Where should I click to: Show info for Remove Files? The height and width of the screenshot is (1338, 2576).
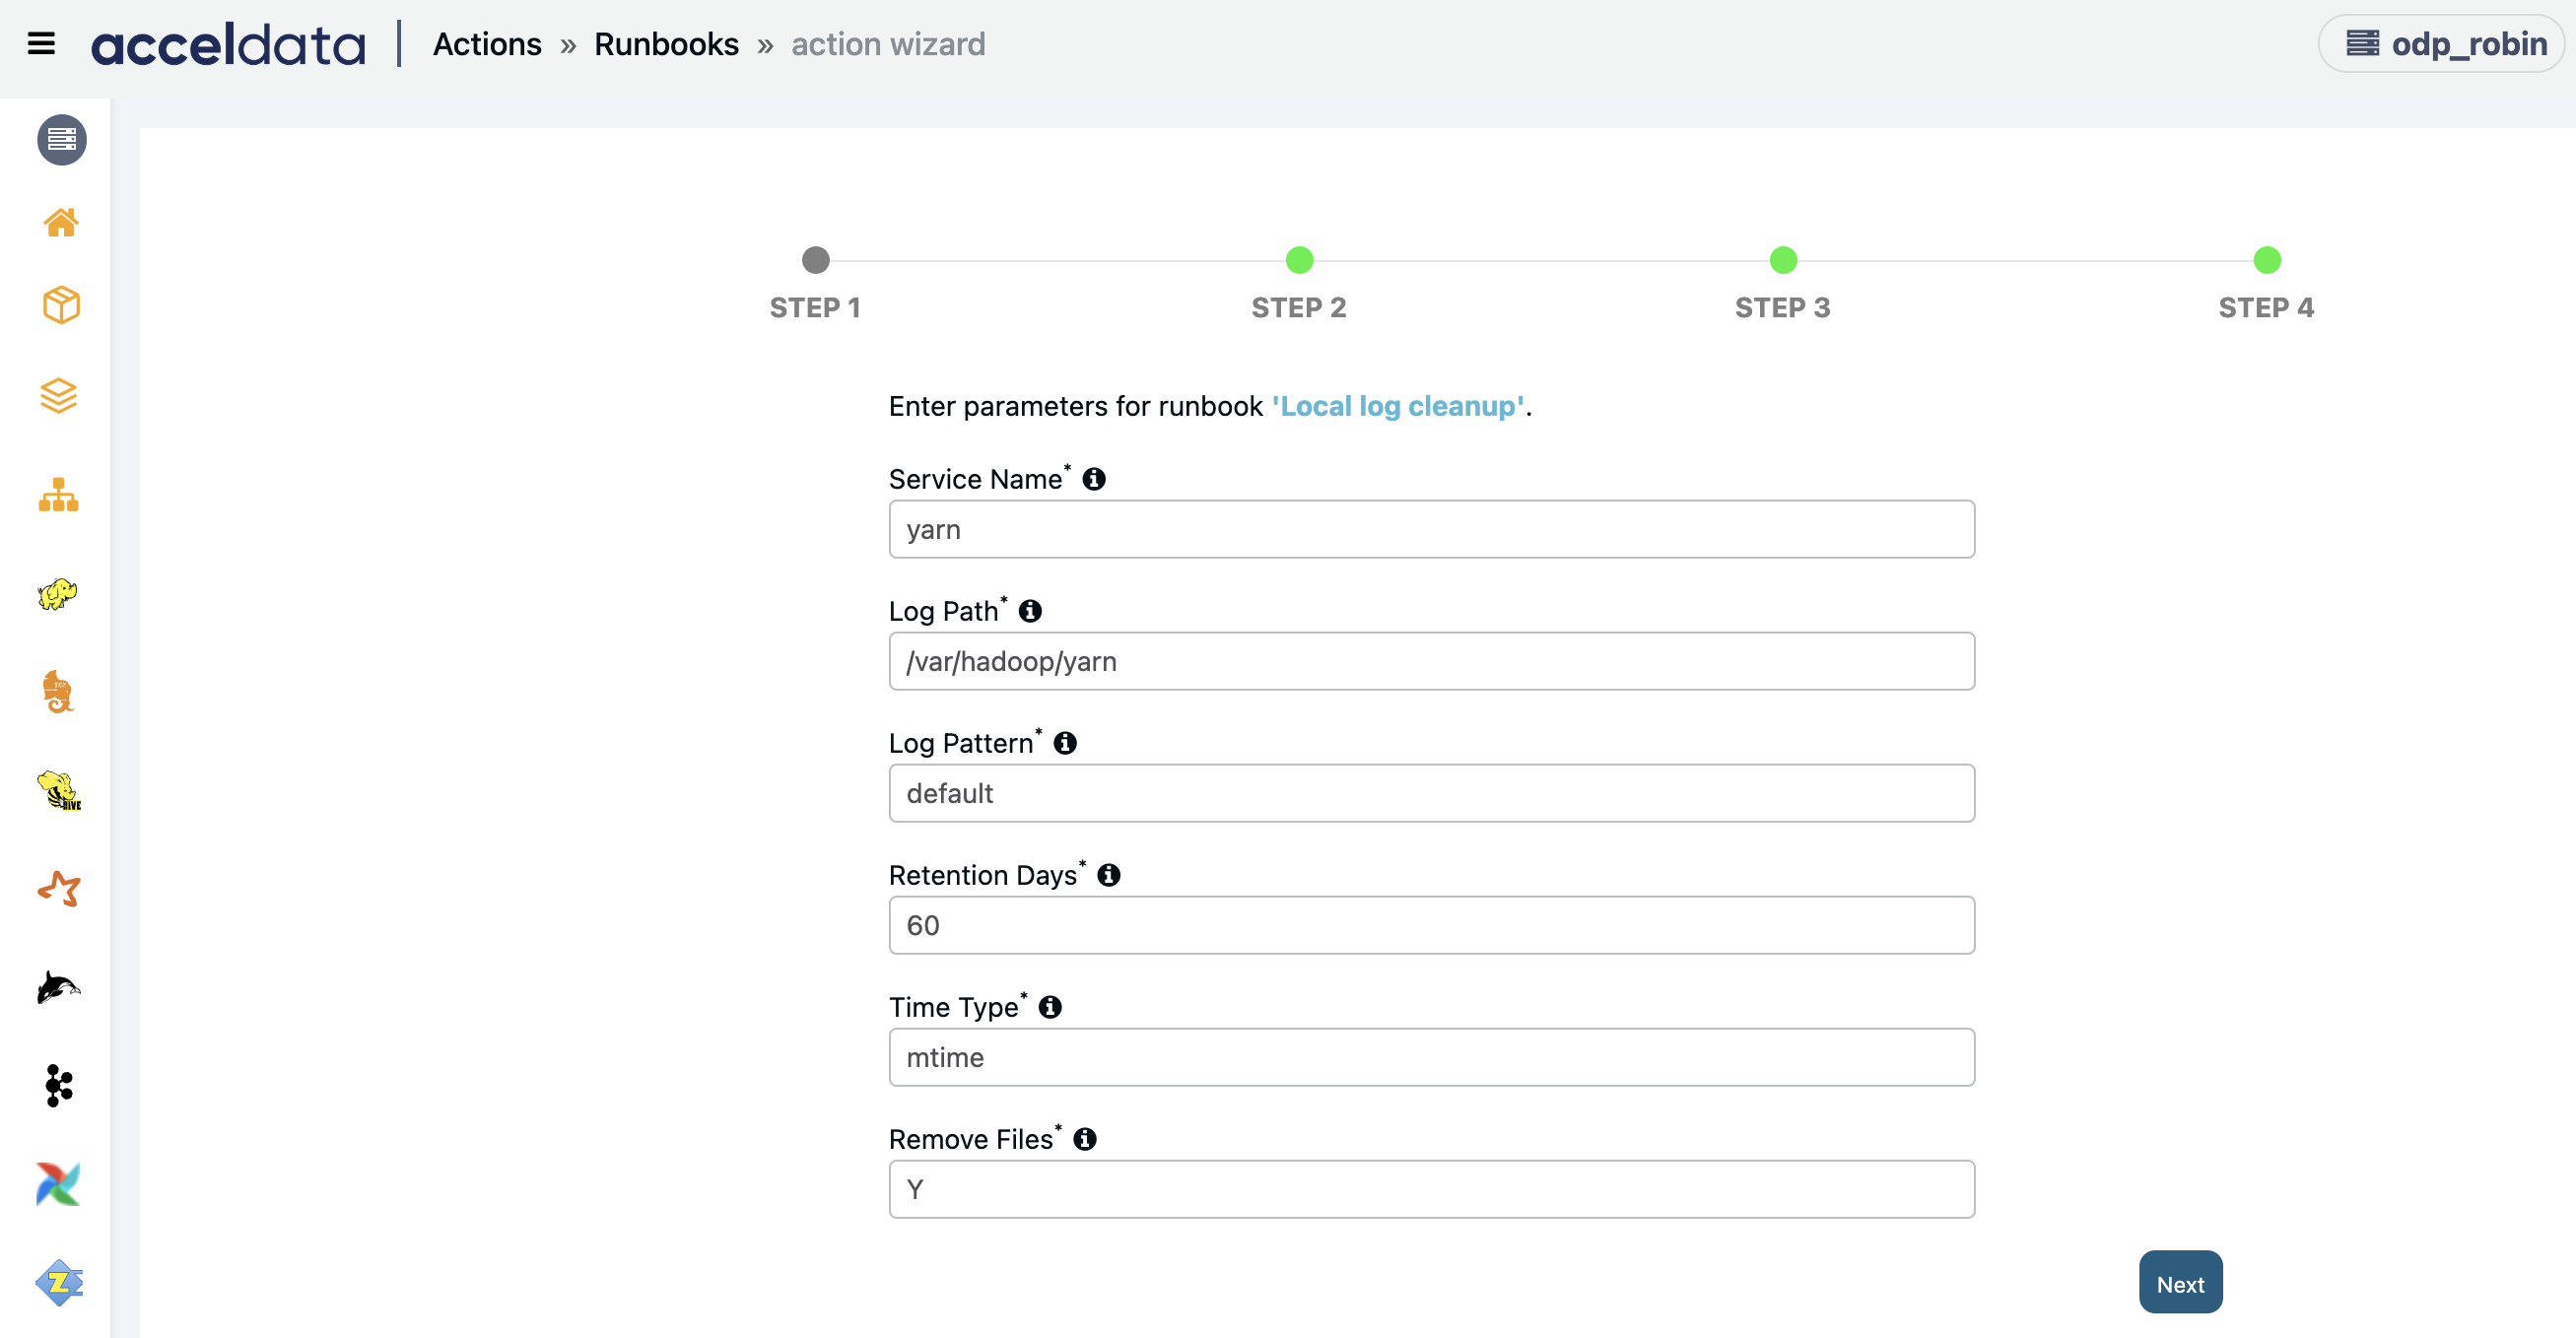(1085, 1139)
